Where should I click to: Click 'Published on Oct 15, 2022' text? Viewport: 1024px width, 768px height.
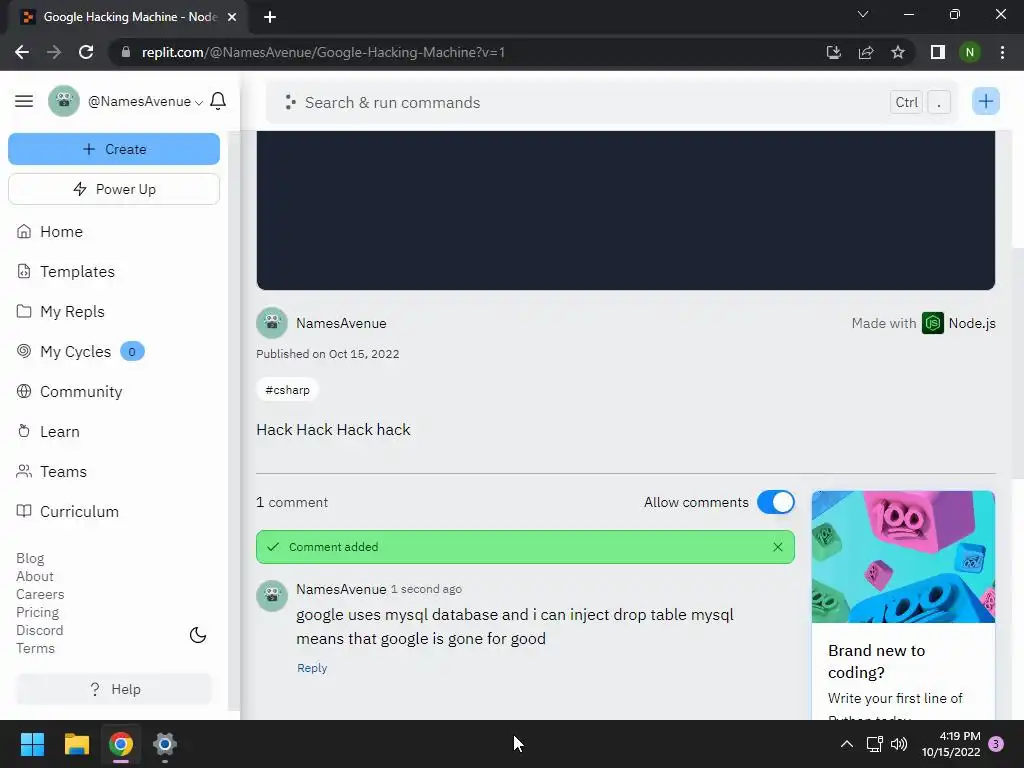point(327,354)
